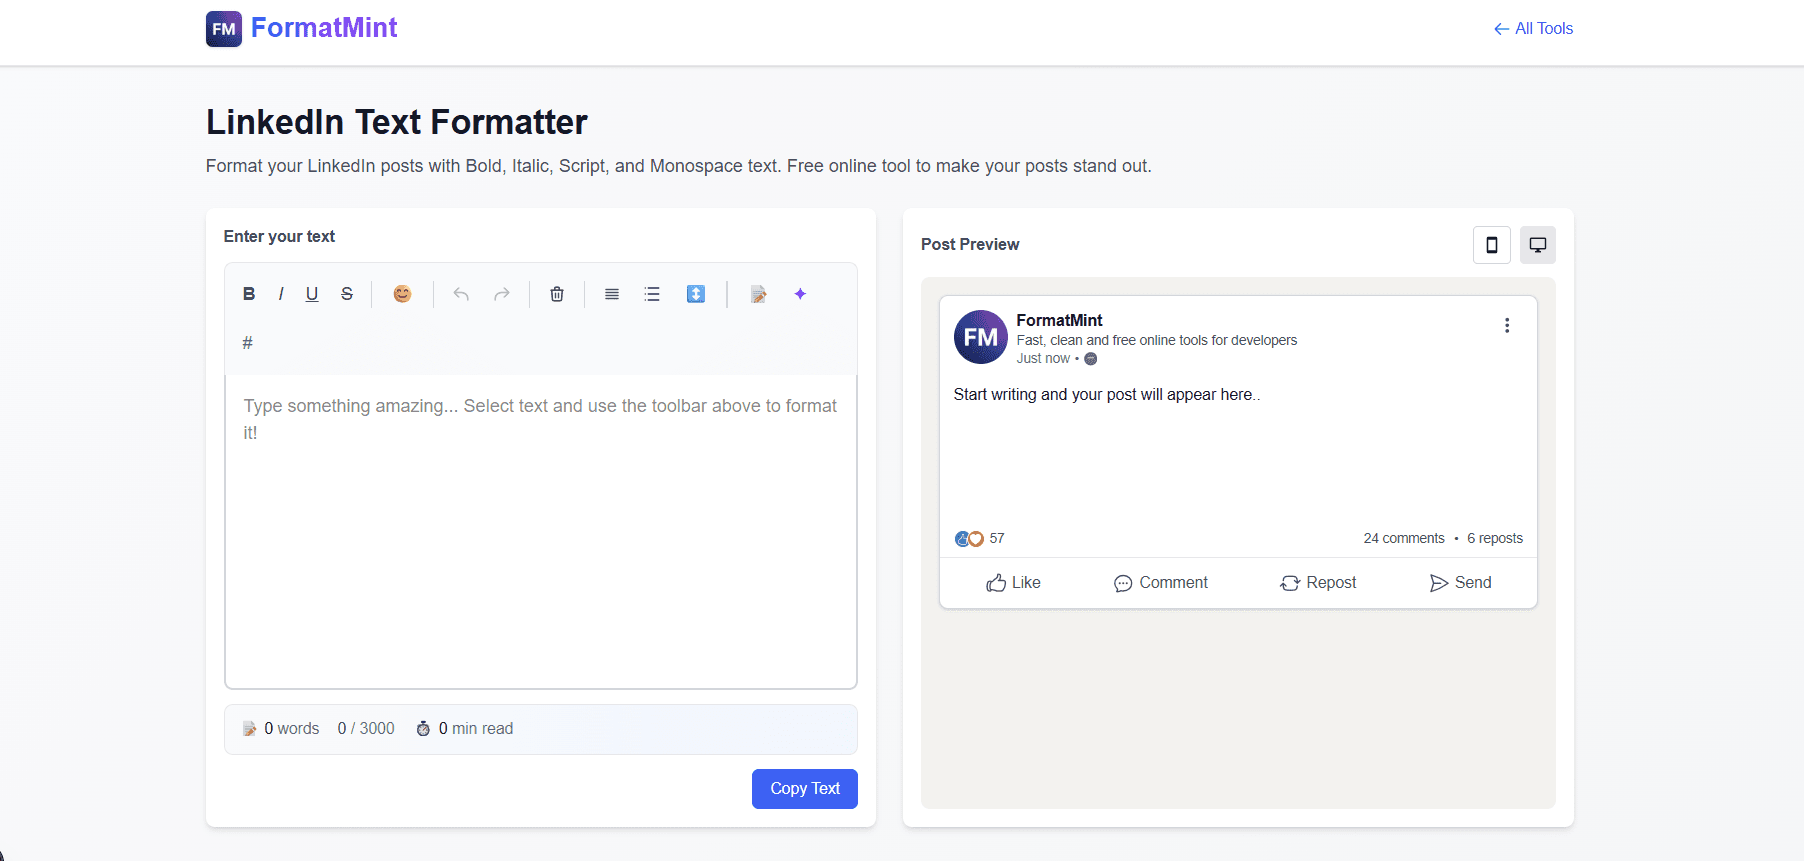Select the four-line text alignment icon
Screen dimensions: 1804x861
[x=612, y=294]
